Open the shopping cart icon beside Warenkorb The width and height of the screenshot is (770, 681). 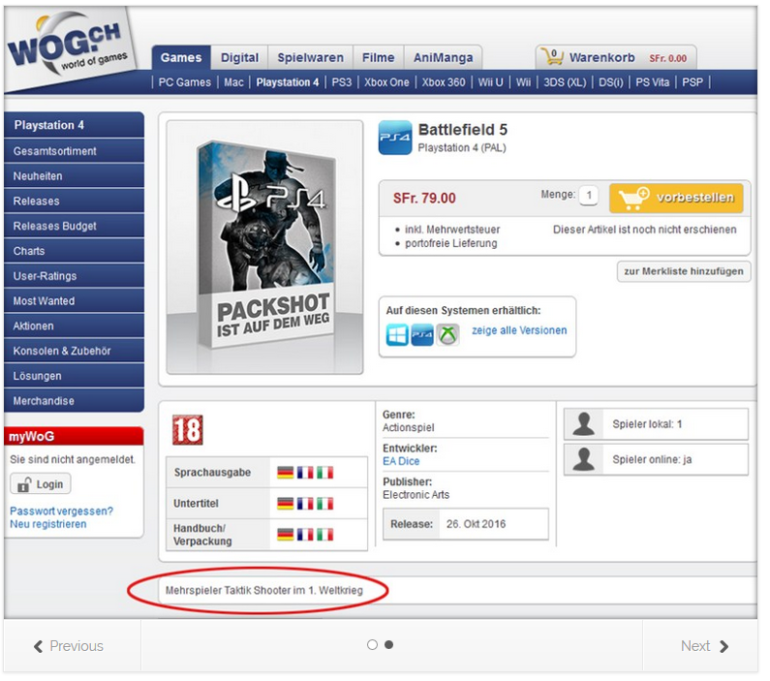(x=553, y=57)
